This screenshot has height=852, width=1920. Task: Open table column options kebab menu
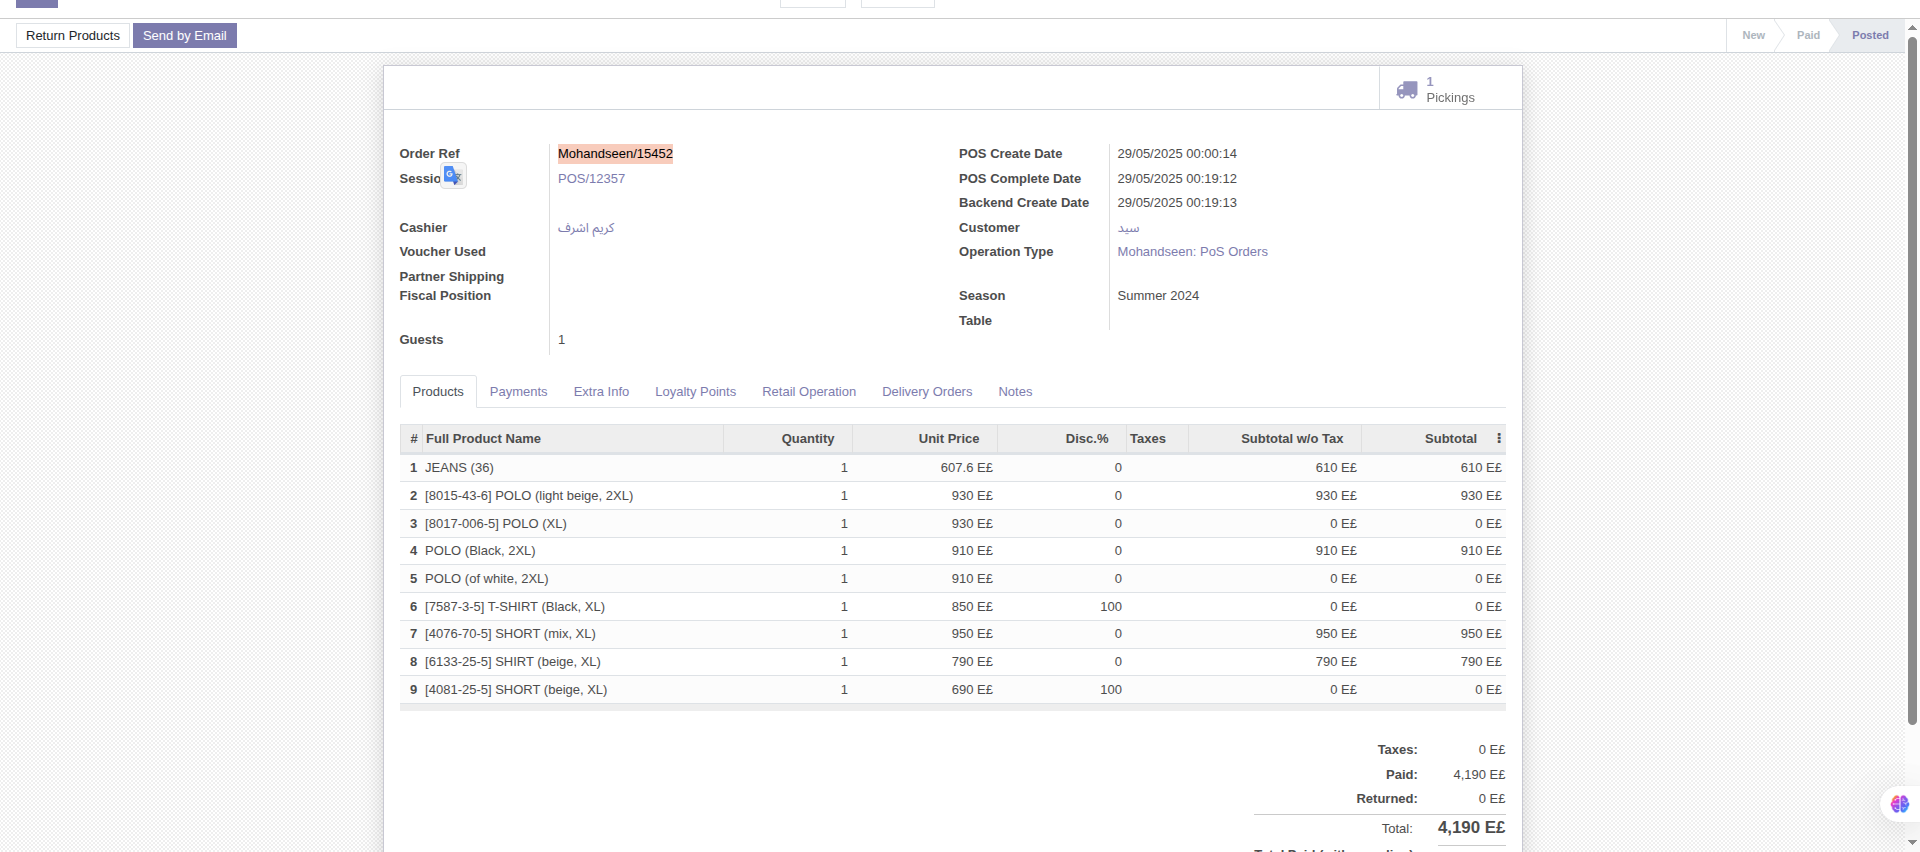[1498, 439]
